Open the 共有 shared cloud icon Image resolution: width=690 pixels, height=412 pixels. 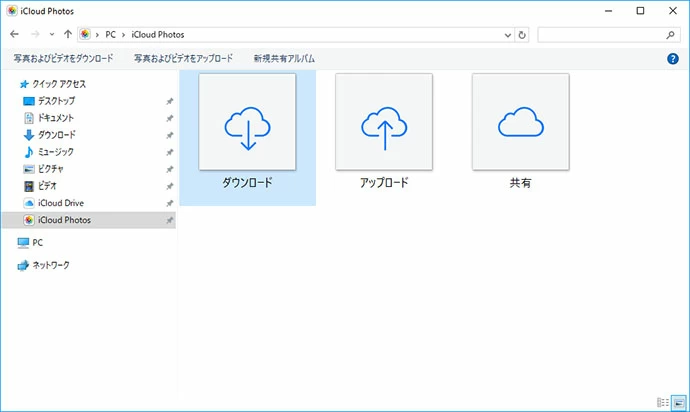point(520,123)
